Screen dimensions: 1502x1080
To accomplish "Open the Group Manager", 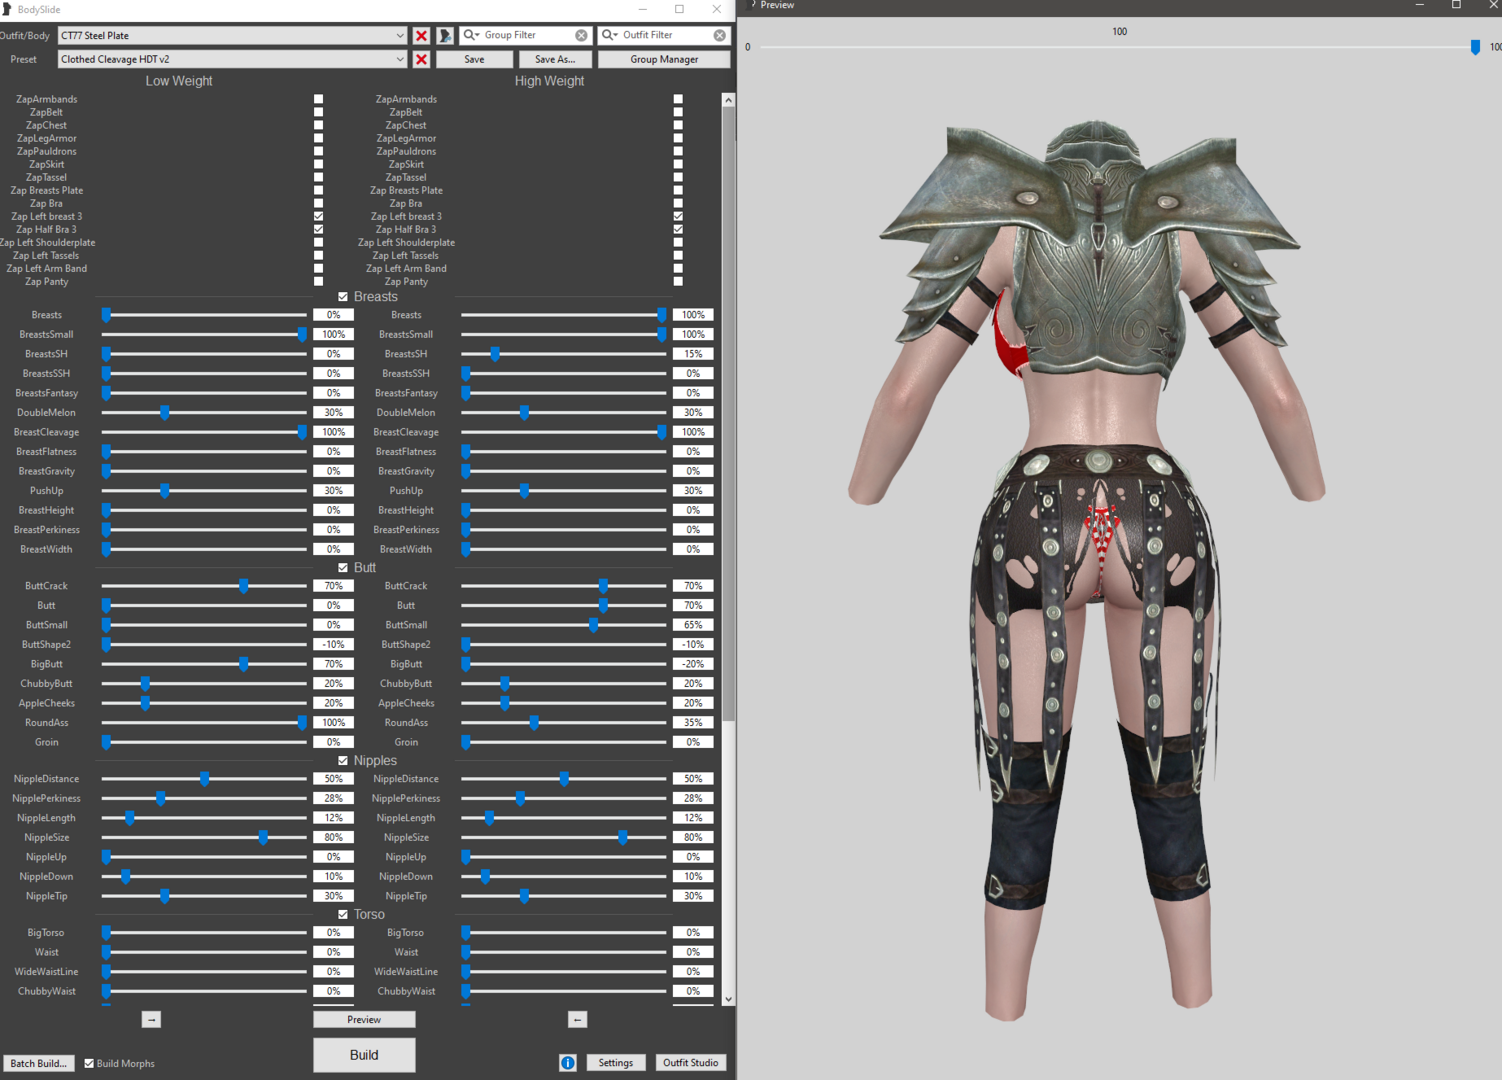I will (x=664, y=59).
